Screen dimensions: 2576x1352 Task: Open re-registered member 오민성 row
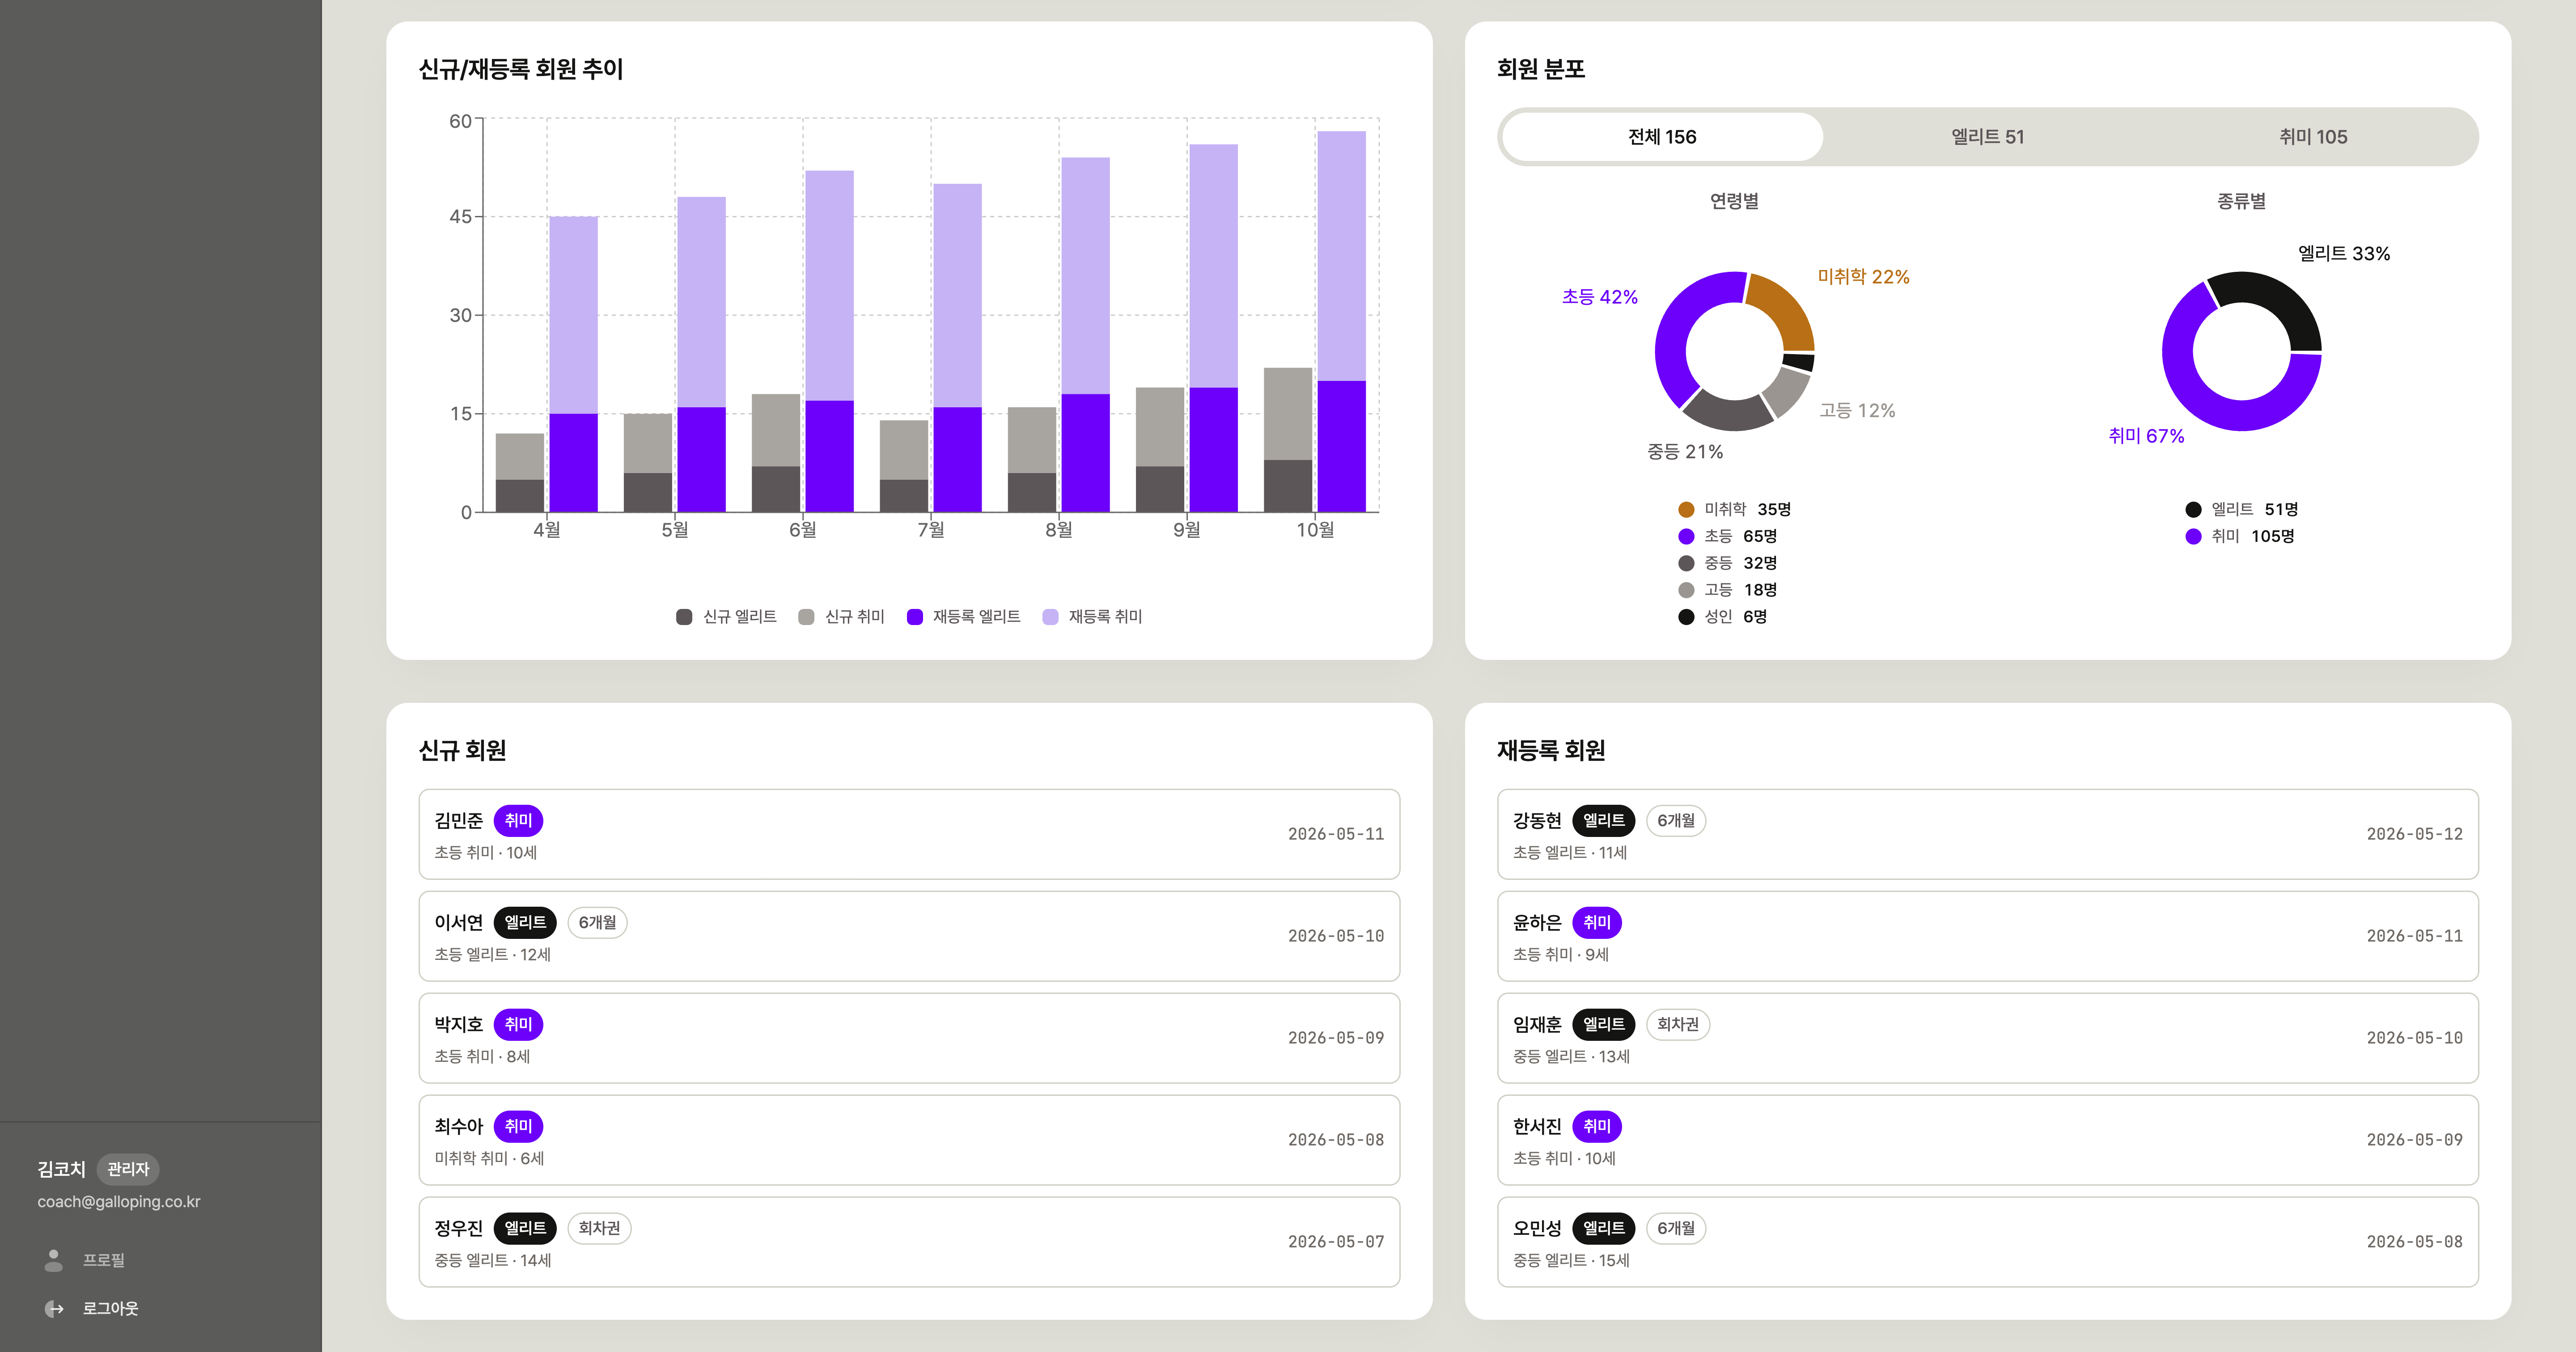coord(1988,1242)
